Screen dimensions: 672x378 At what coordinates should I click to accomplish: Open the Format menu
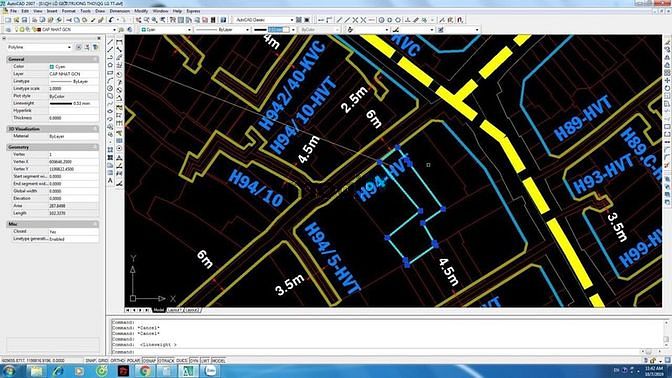[x=69, y=11]
